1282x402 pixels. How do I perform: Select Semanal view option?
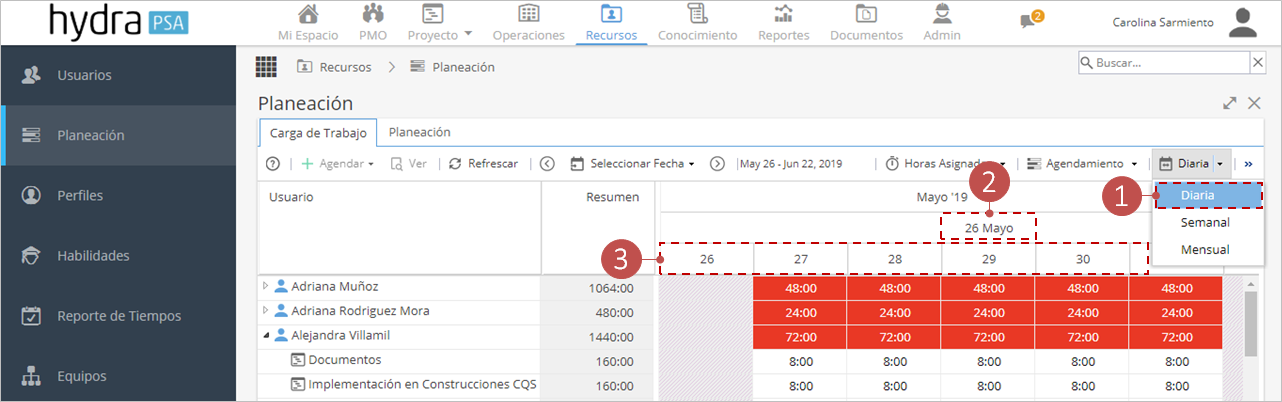point(1205,222)
